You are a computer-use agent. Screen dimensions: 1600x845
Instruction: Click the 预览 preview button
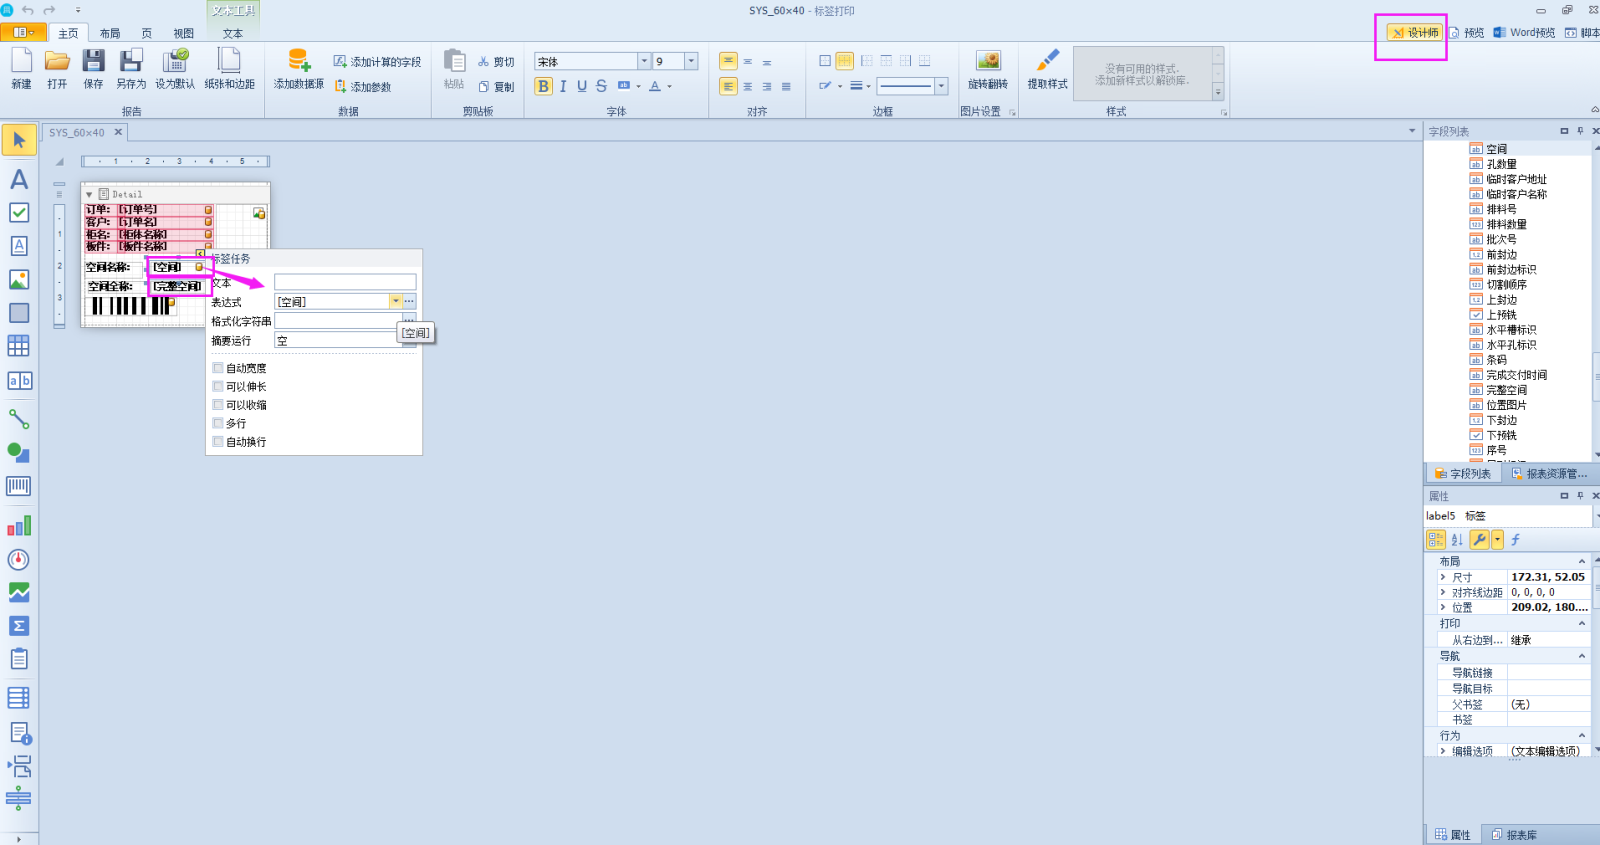pyautogui.click(x=1467, y=33)
